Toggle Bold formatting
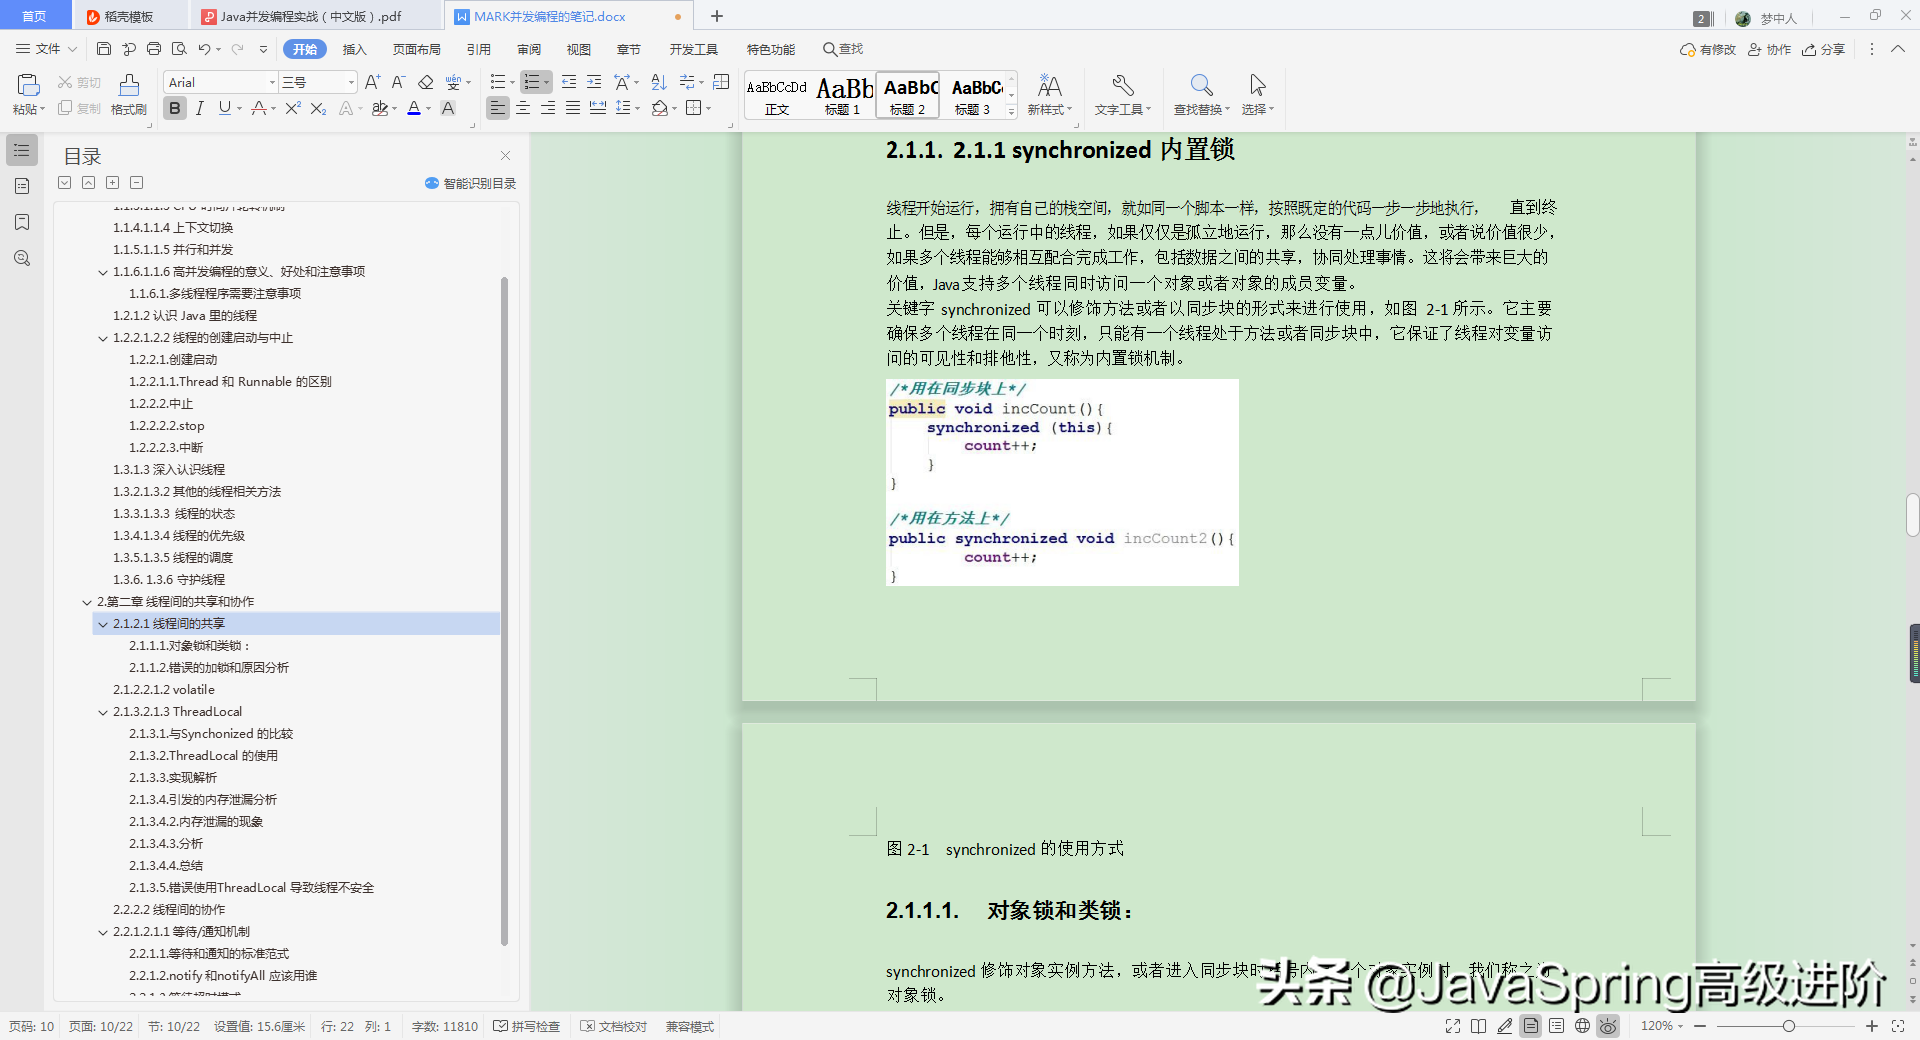Image resolution: width=1920 pixels, height=1040 pixels. (x=175, y=108)
